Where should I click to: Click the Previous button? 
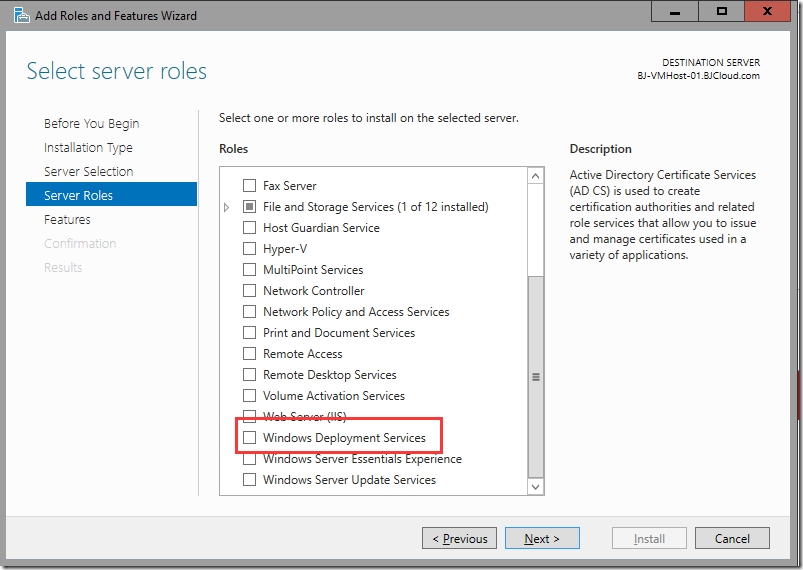[459, 538]
